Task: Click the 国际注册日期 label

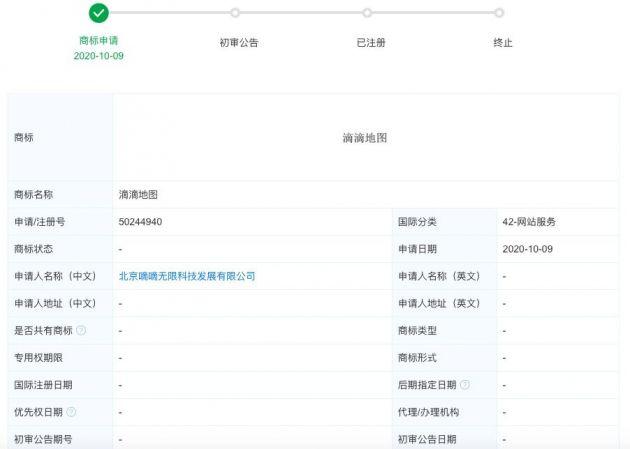Action: [x=43, y=385]
